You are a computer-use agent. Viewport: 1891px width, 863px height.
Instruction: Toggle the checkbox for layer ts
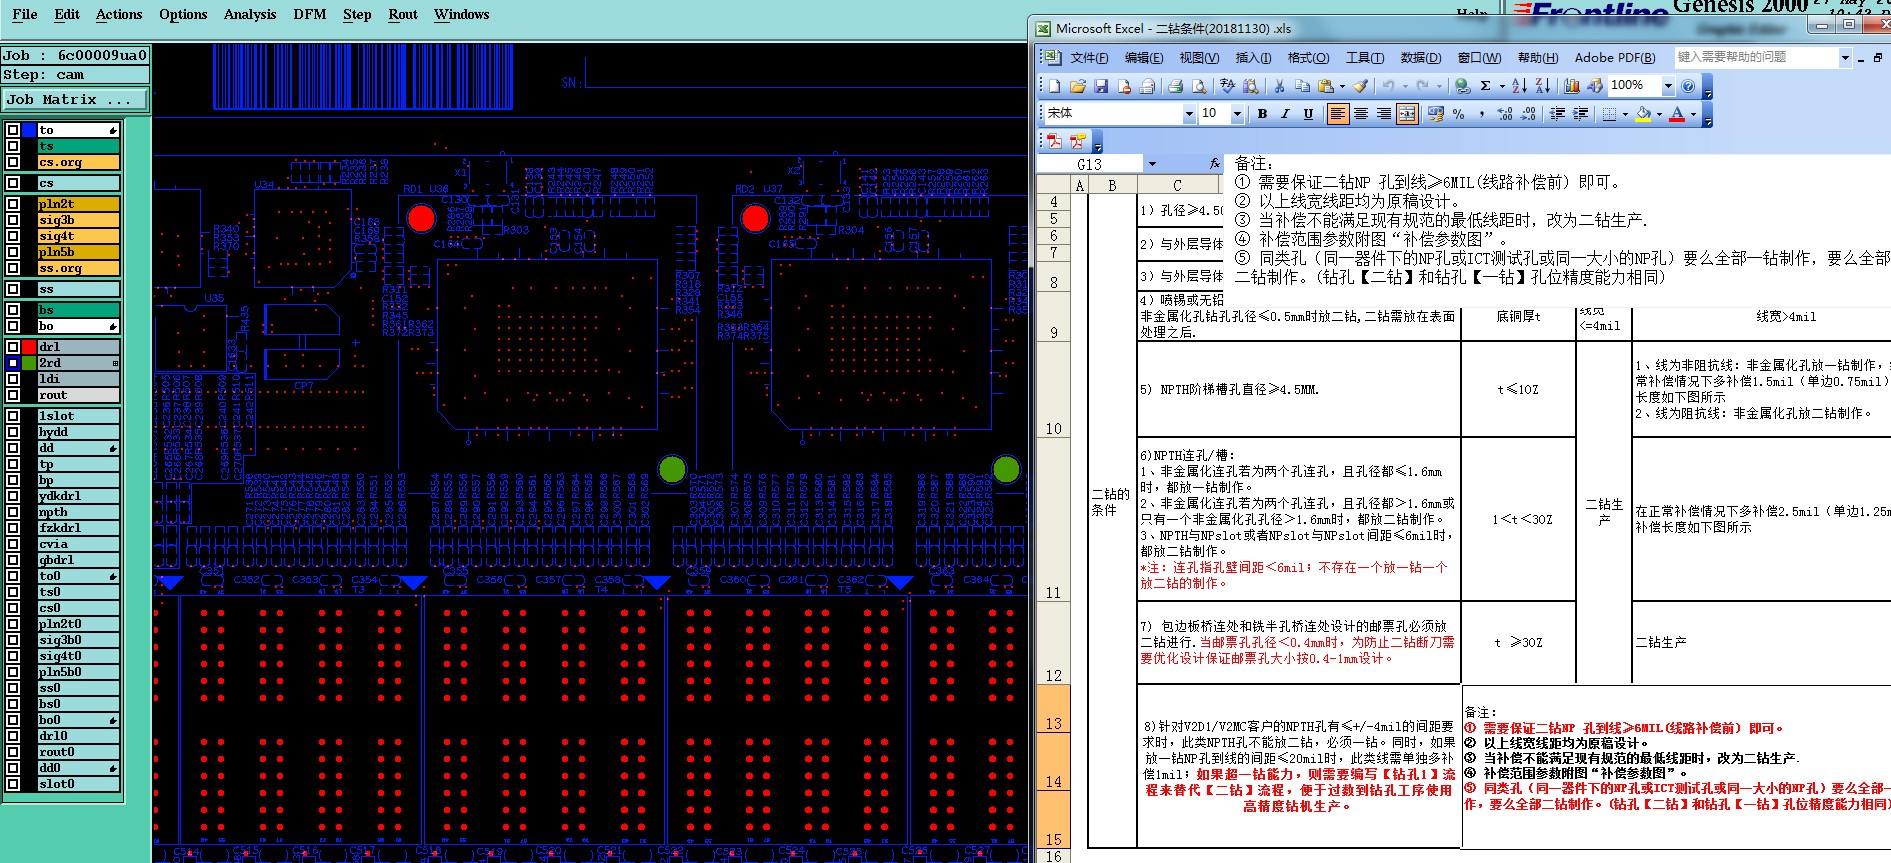tap(13, 146)
